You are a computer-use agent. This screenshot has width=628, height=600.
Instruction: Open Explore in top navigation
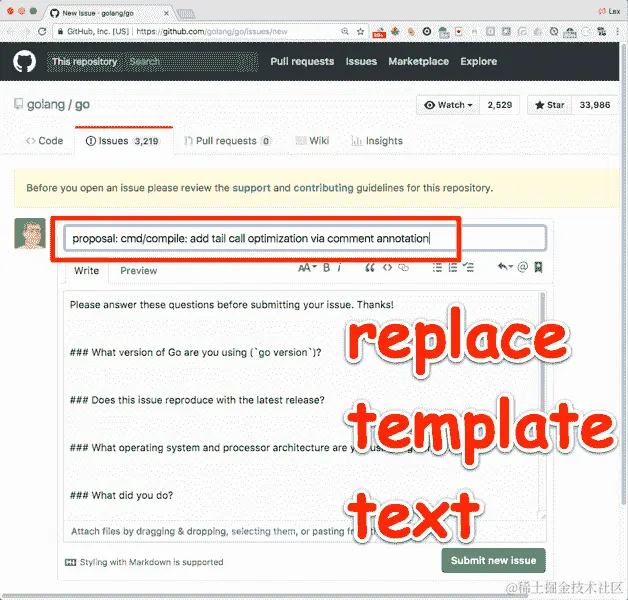479,61
